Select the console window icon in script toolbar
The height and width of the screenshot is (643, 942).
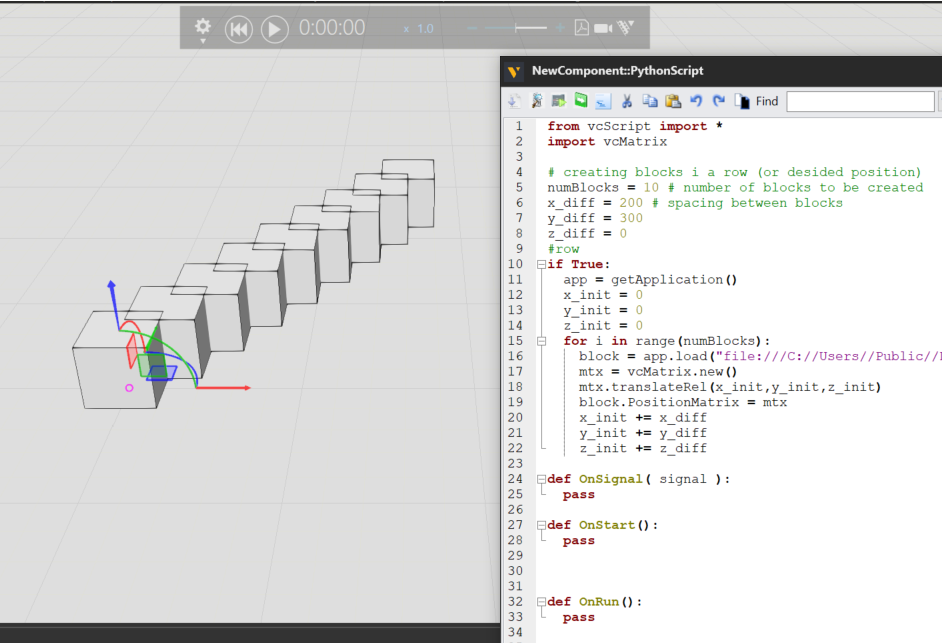[x=601, y=101]
